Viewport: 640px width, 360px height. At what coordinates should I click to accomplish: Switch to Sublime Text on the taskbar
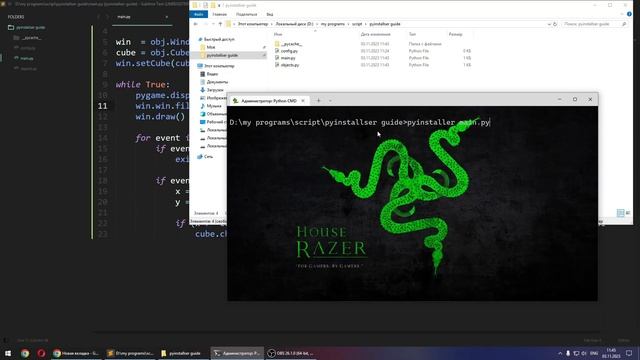(129, 353)
